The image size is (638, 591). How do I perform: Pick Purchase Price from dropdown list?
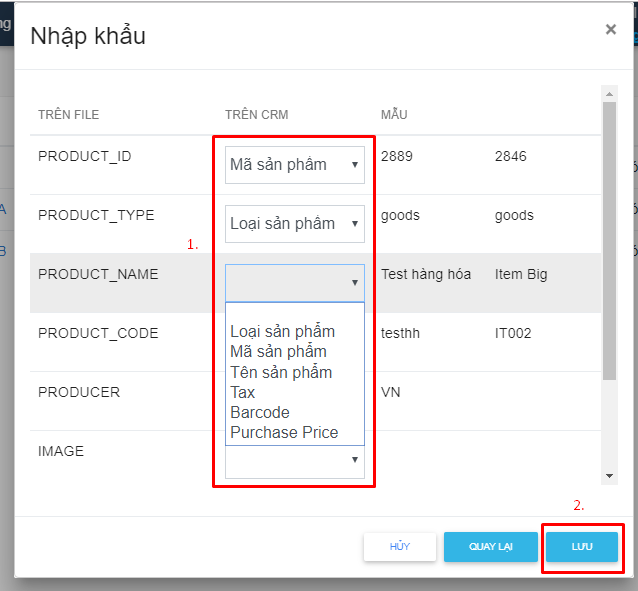[284, 432]
